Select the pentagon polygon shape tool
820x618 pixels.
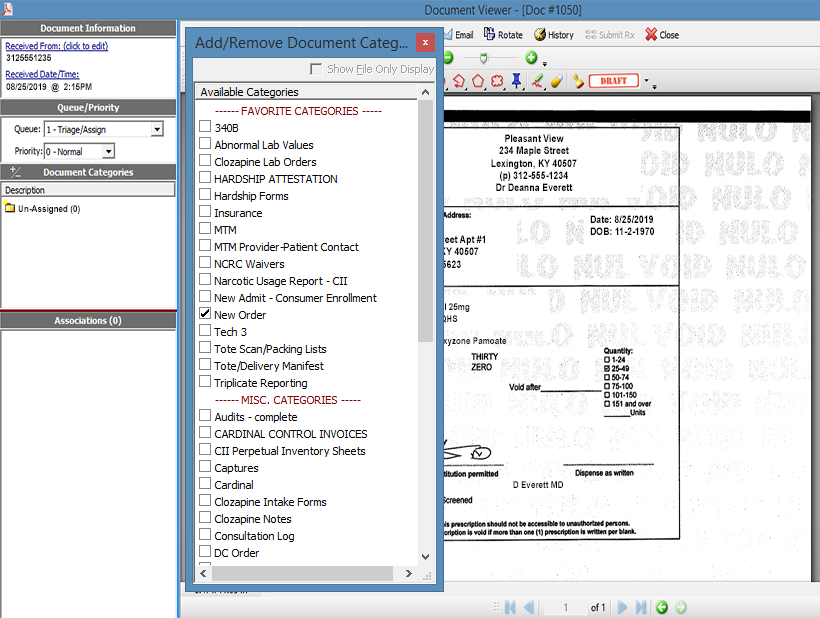[x=478, y=81]
